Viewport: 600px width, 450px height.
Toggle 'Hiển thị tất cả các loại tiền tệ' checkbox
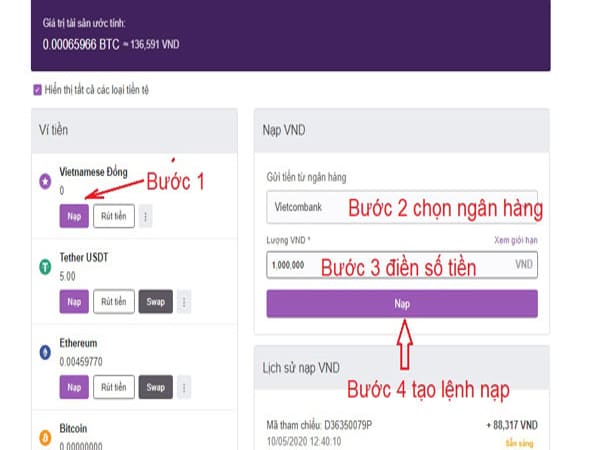click(x=38, y=90)
